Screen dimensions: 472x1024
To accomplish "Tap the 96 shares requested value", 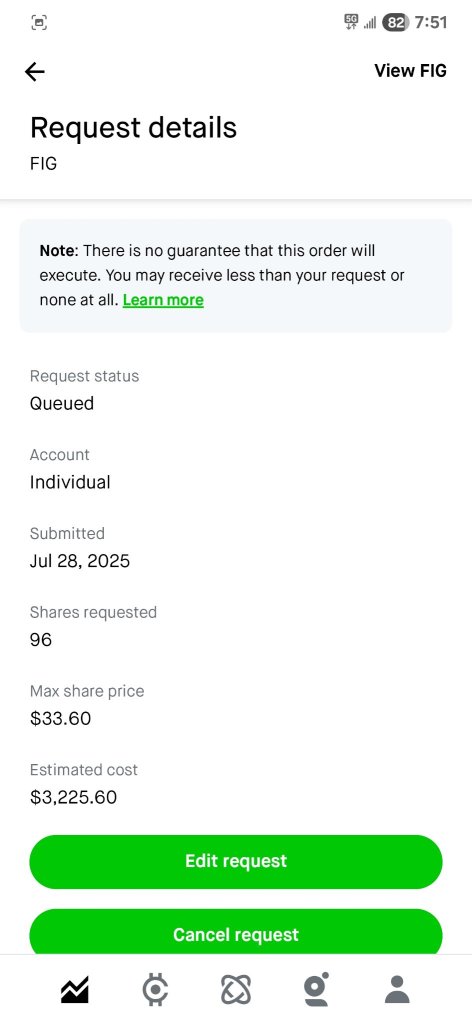I will click(x=40, y=640).
